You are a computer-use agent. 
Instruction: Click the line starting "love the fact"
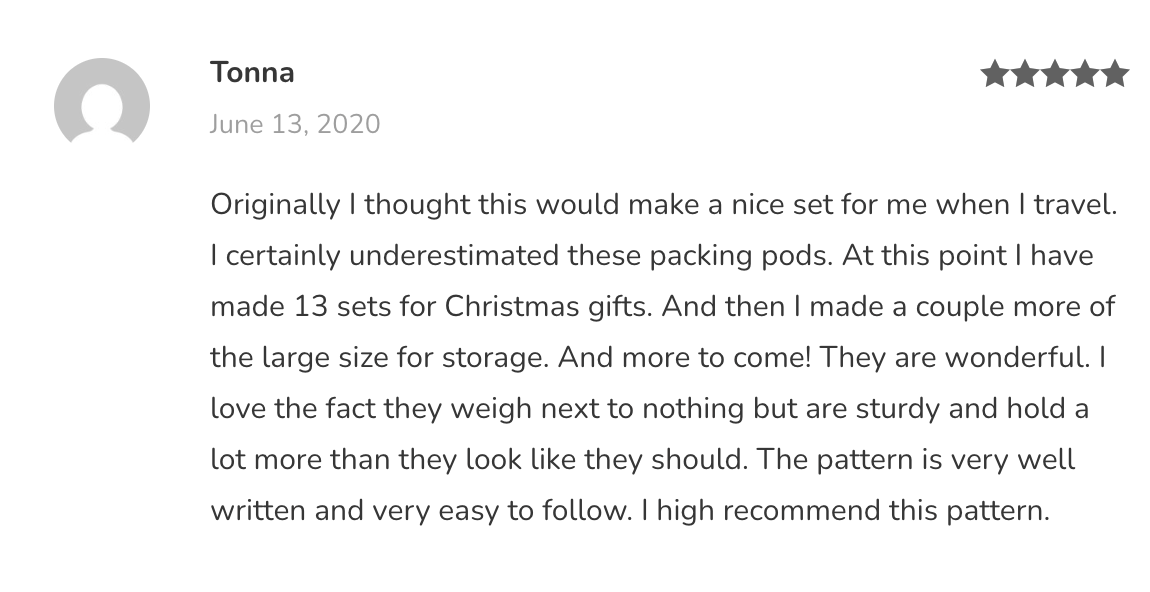[x=649, y=408]
